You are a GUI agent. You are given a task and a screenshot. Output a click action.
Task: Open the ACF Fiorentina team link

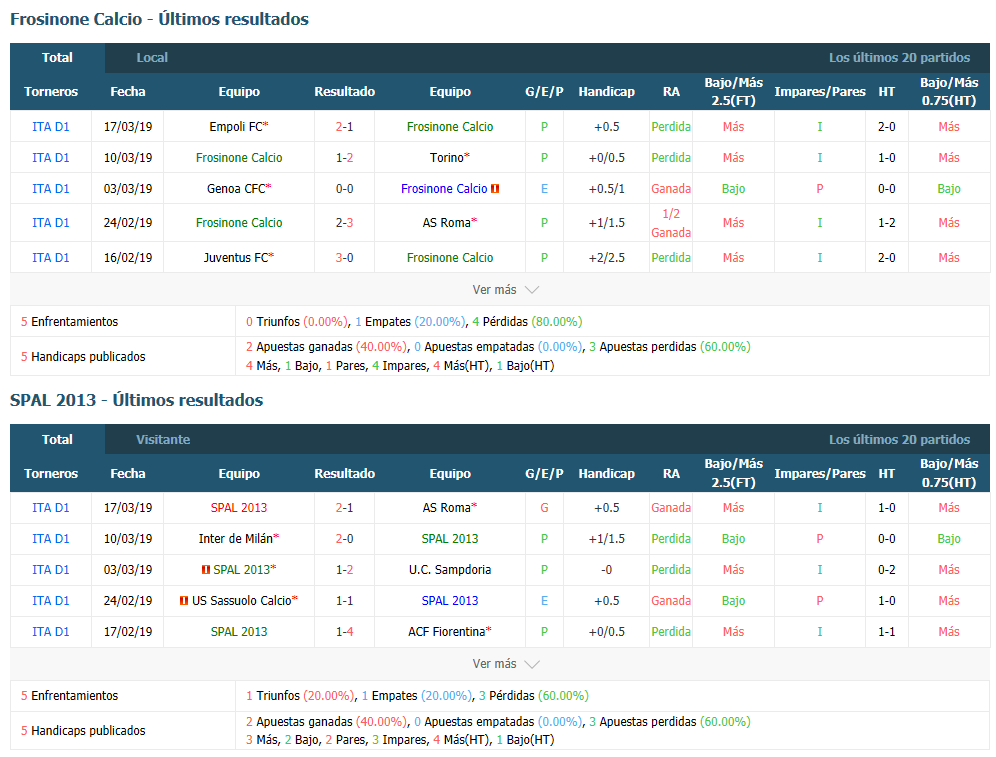447,632
